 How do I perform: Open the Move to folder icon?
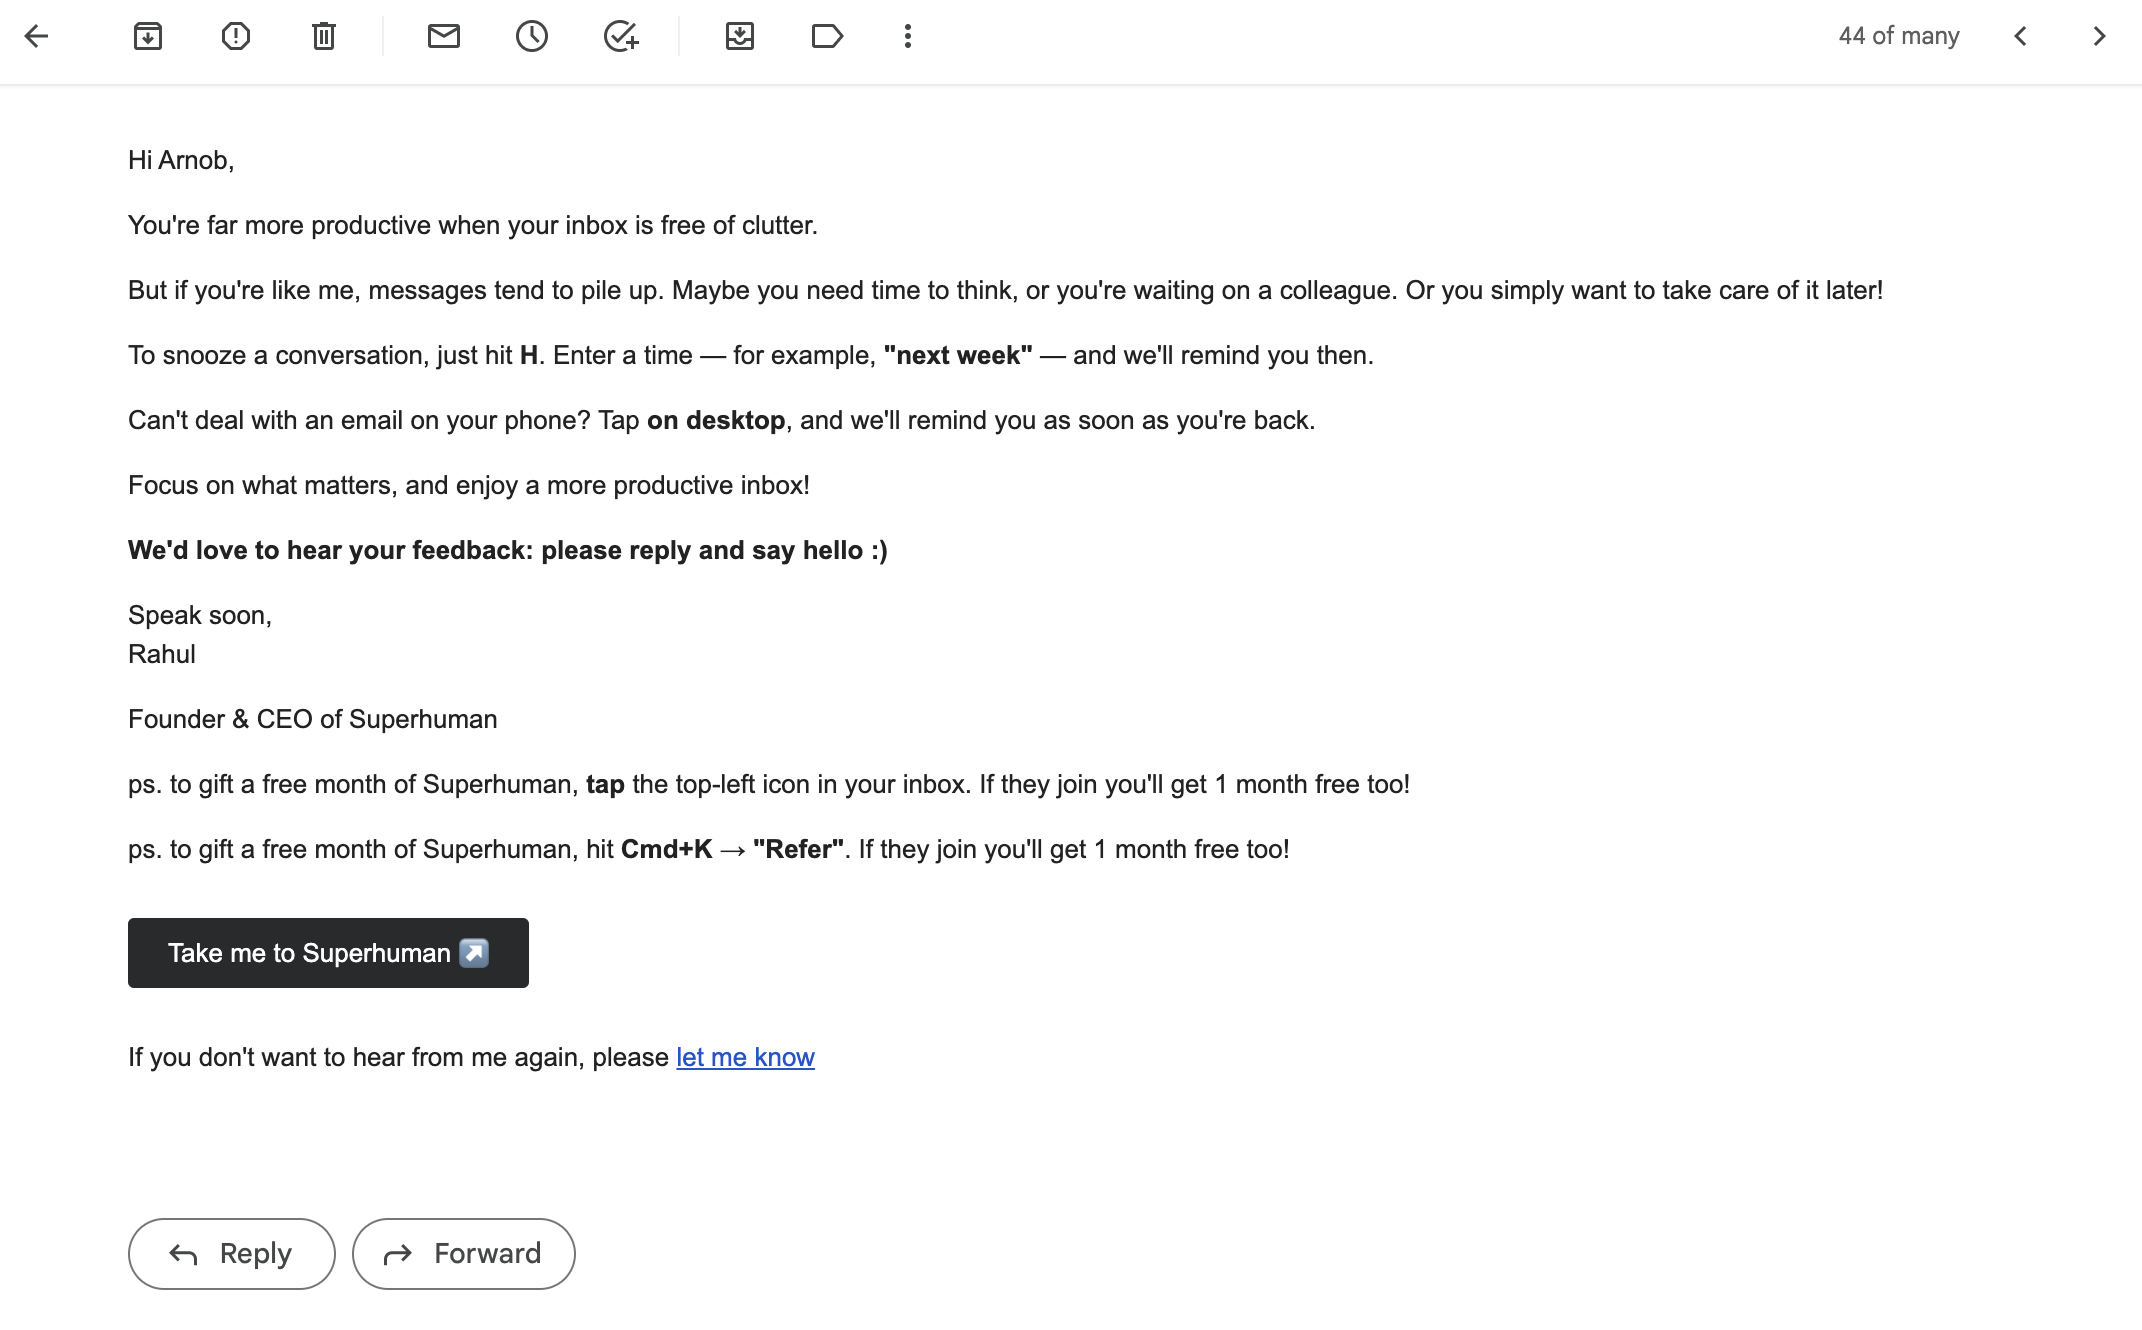click(x=740, y=37)
